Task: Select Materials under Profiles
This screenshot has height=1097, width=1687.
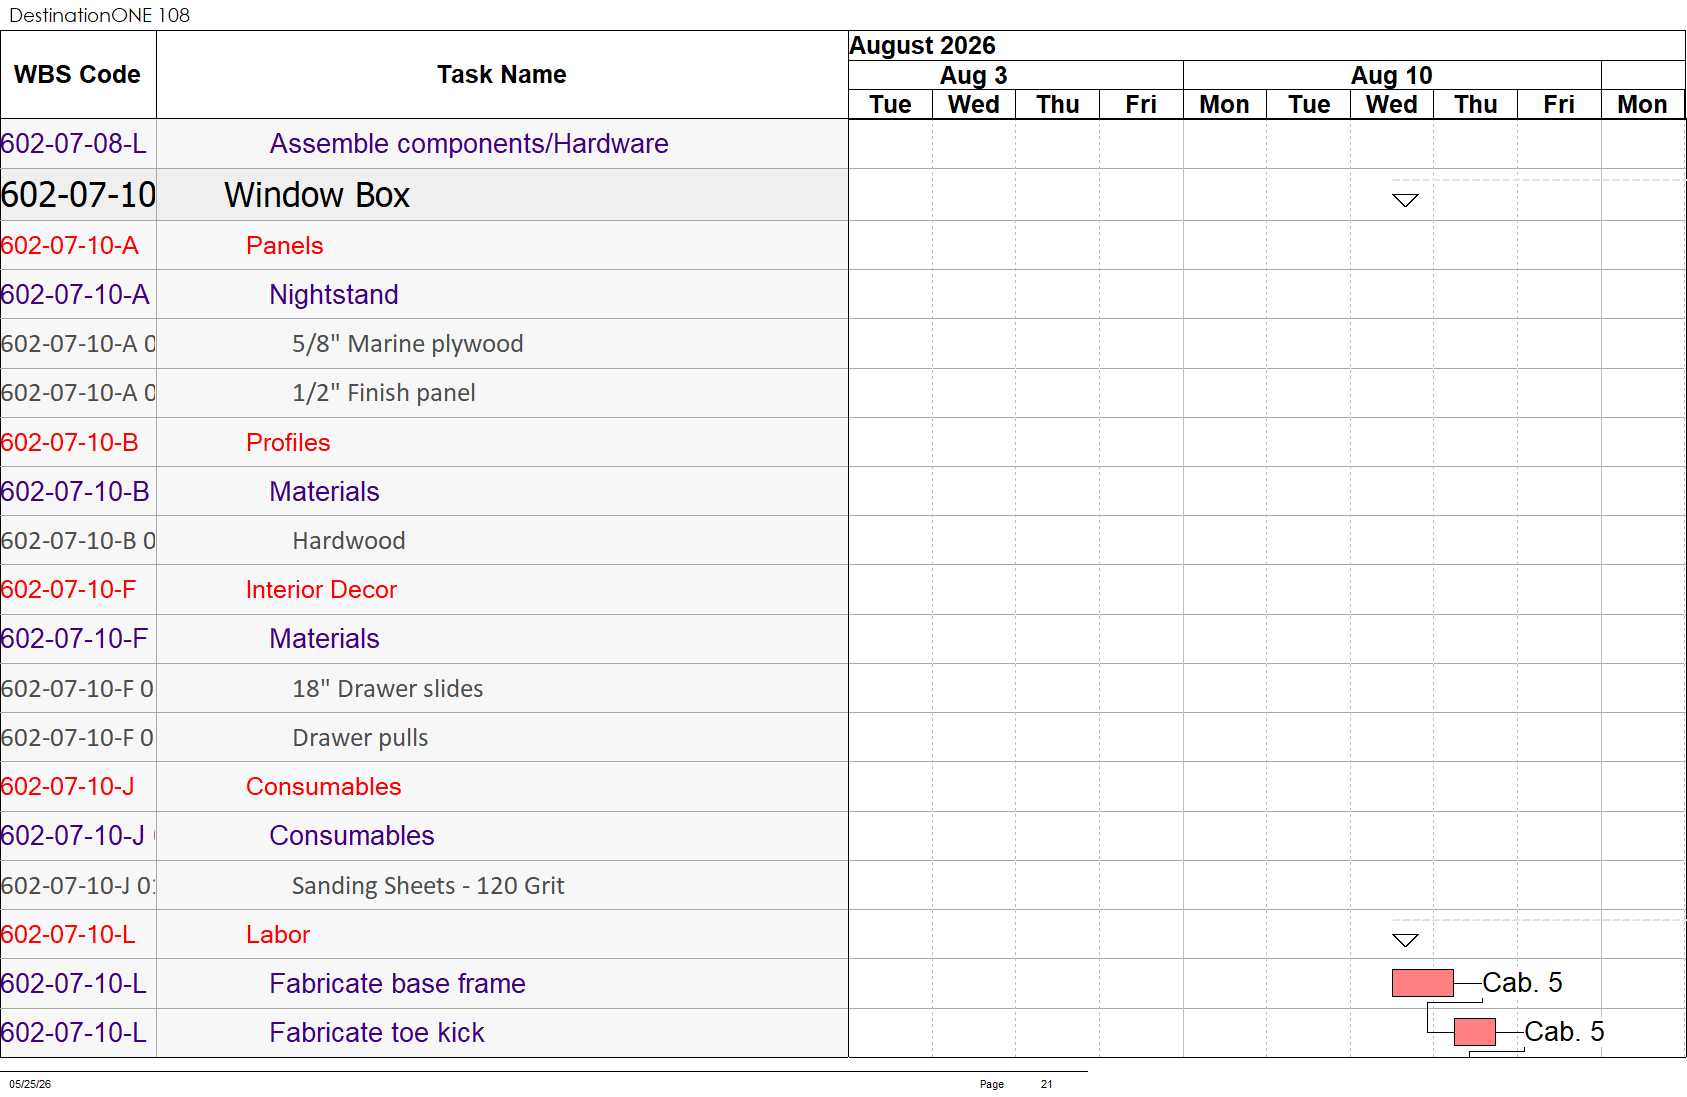Action: (x=324, y=492)
